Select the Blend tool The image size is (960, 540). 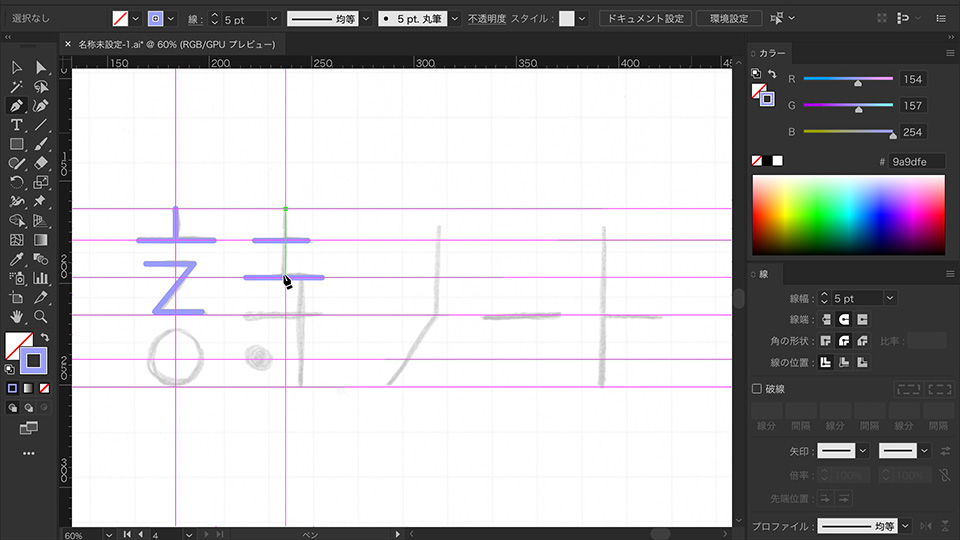40,259
